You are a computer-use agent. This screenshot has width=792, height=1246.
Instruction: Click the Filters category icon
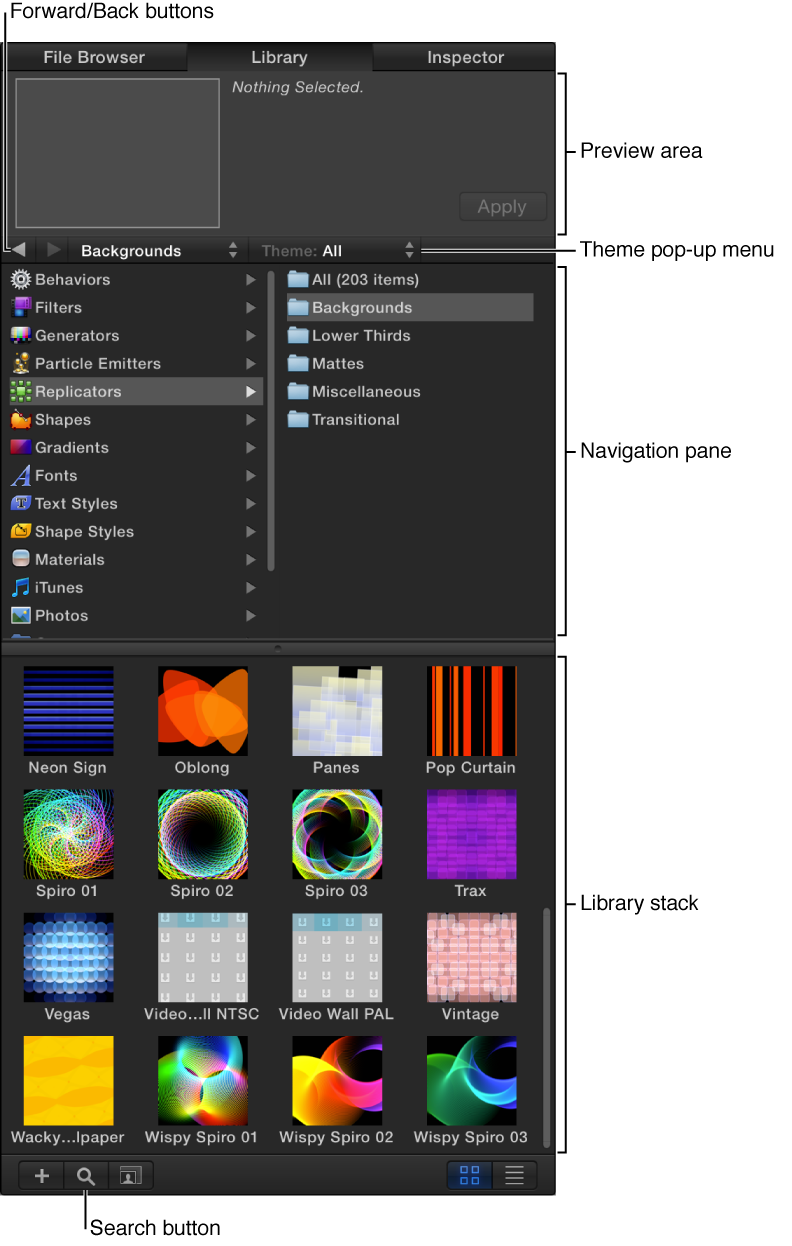pos(20,308)
